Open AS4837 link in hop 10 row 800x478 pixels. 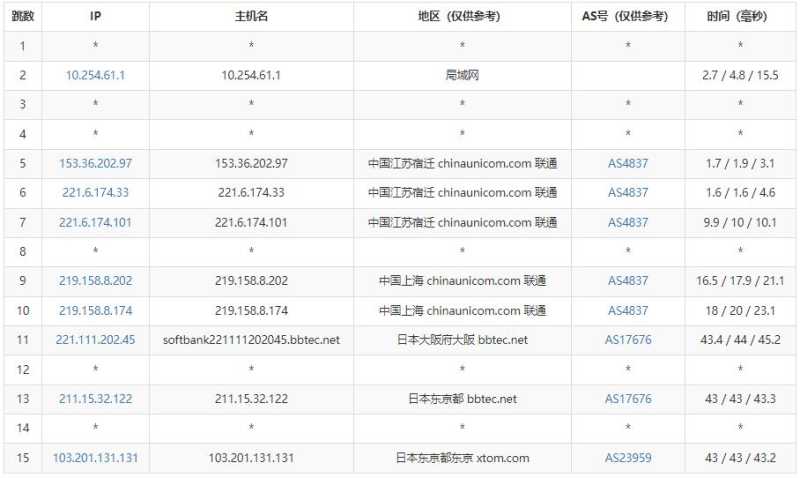(x=628, y=311)
